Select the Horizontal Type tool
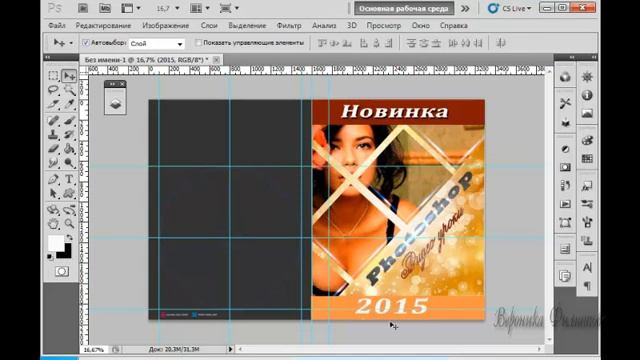The width and height of the screenshot is (640, 360). coord(69,179)
